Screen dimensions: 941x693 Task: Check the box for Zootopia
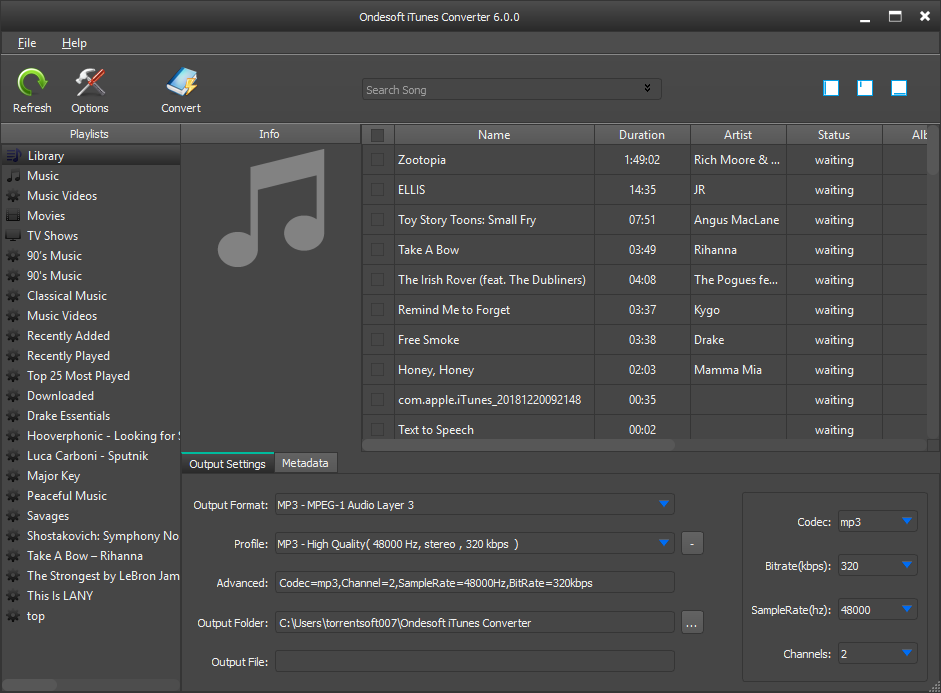(x=377, y=160)
